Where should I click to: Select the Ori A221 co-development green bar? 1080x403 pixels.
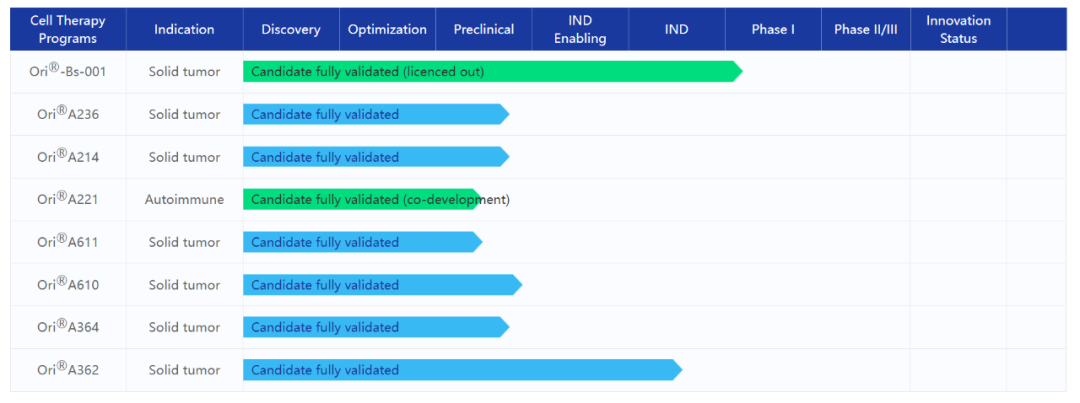click(360, 200)
